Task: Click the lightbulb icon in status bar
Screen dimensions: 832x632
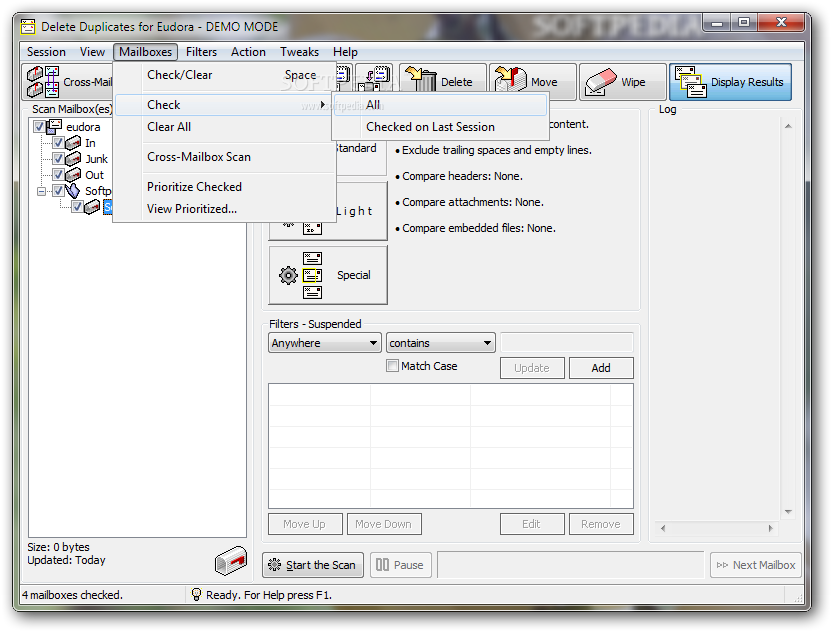Action: 196,594
